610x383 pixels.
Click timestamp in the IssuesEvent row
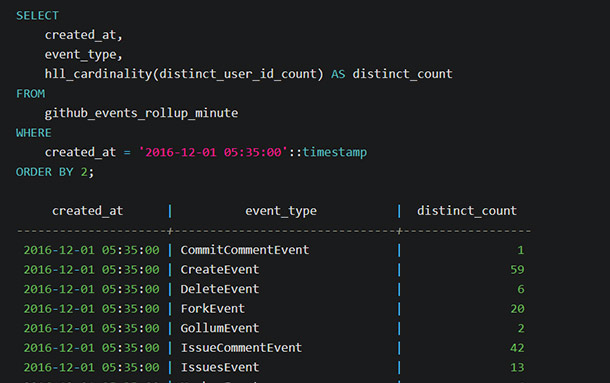(x=91, y=367)
